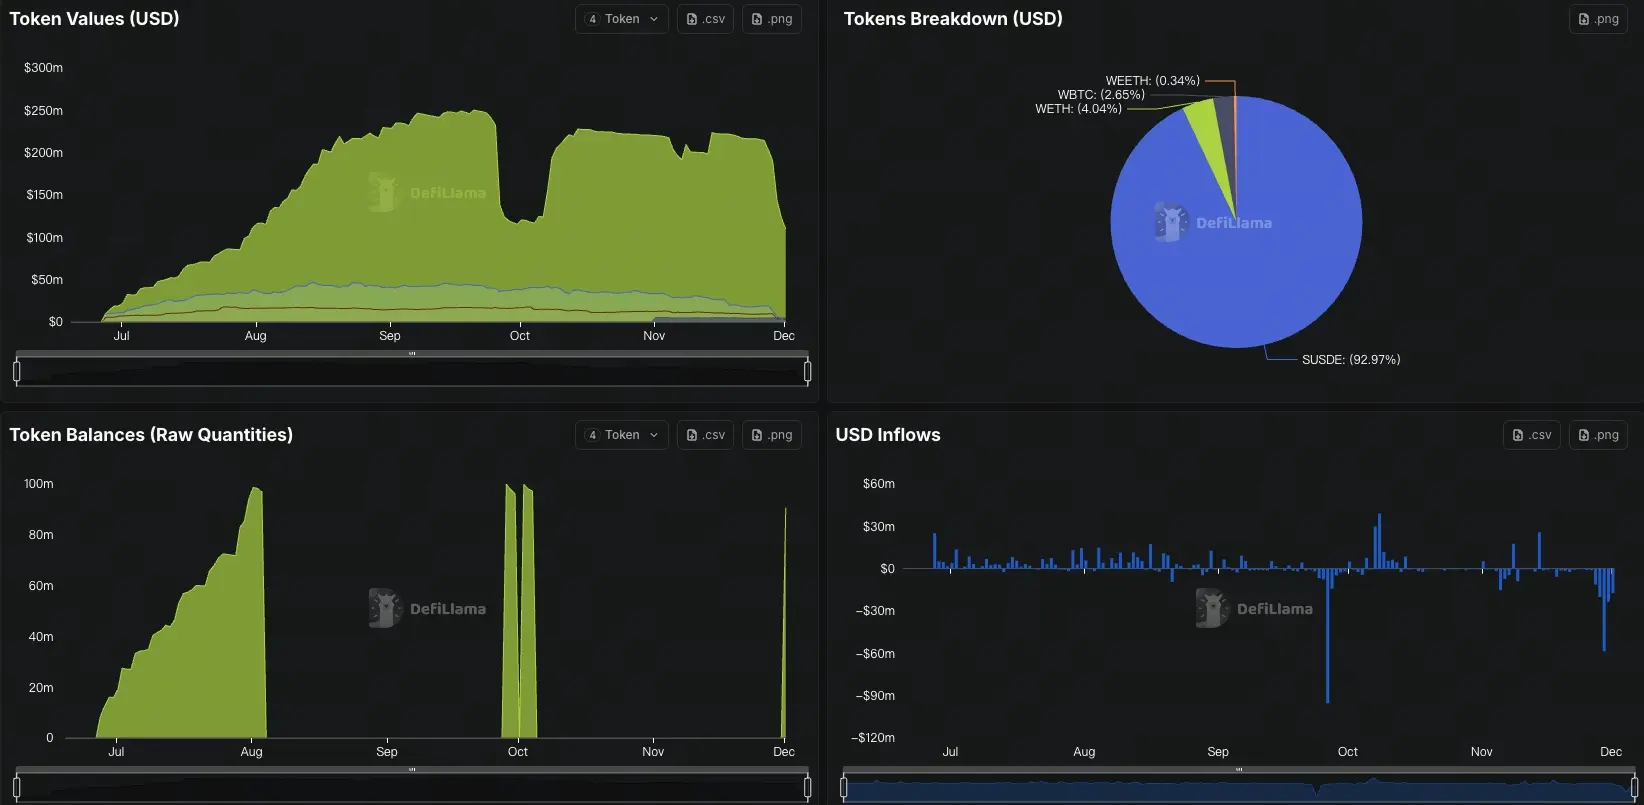Screen dimensions: 1644x805
Task: Click left zoom handle under Token Balances chart
Action: coord(17,788)
